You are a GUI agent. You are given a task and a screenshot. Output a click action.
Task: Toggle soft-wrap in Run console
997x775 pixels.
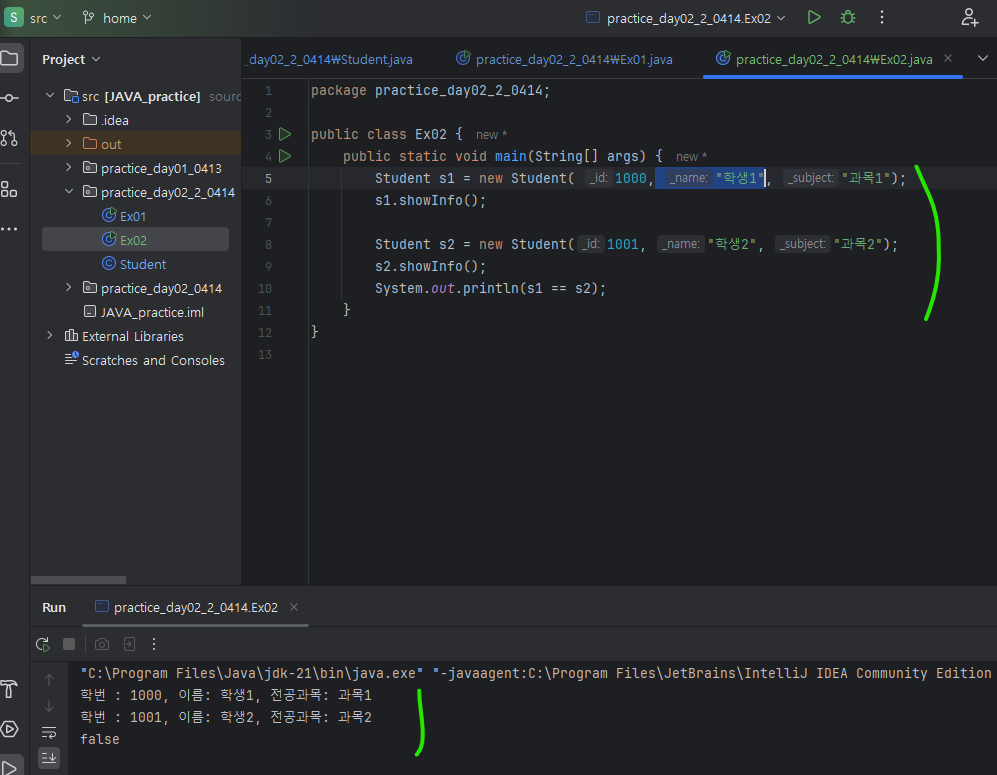coord(49,732)
